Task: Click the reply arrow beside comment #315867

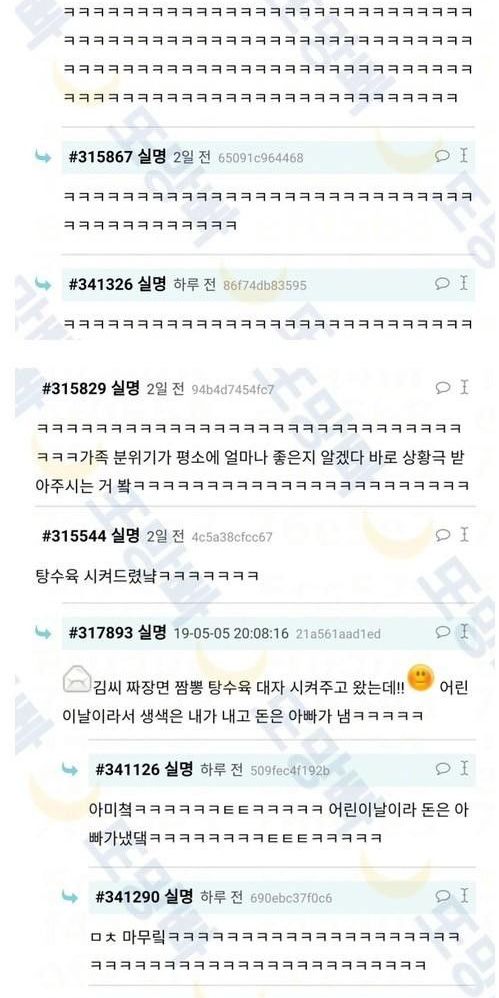Action: (x=43, y=157)
